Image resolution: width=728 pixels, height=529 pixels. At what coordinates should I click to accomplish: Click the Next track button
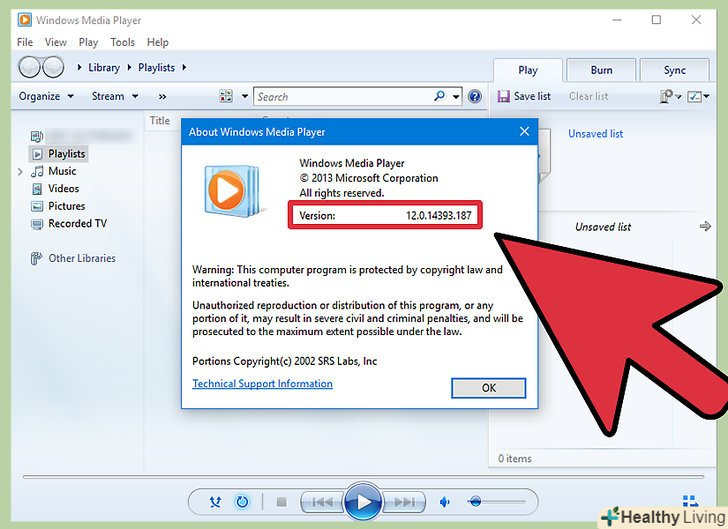click(403, 502)
